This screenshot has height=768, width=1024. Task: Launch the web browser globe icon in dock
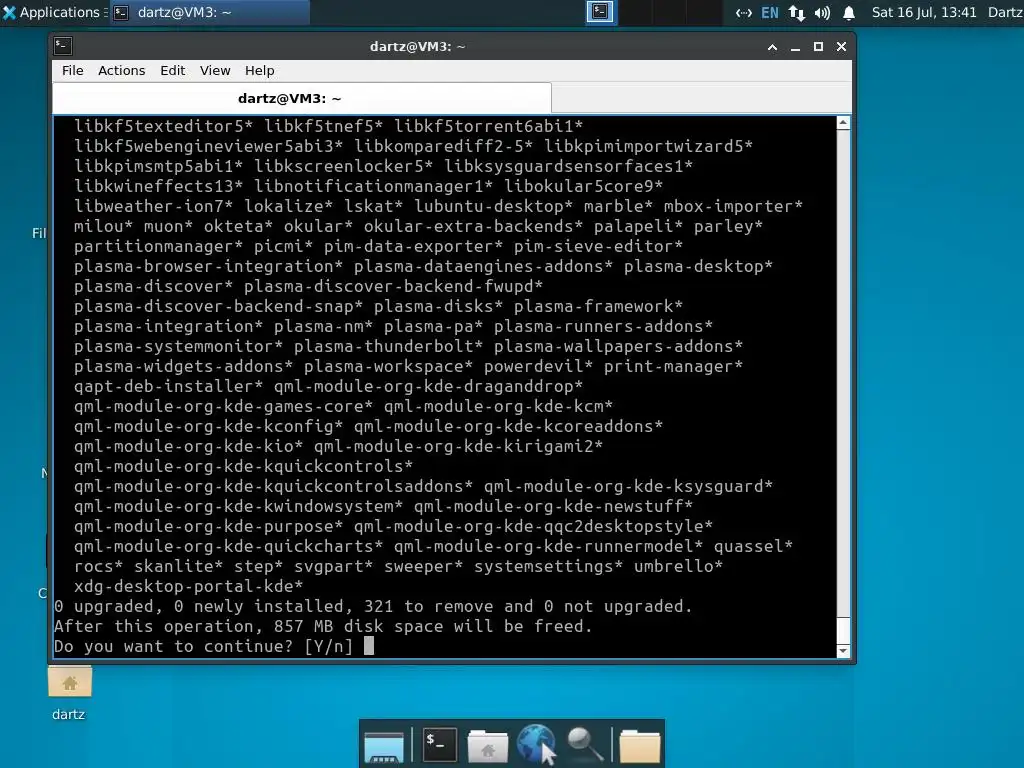coord(536,744)
